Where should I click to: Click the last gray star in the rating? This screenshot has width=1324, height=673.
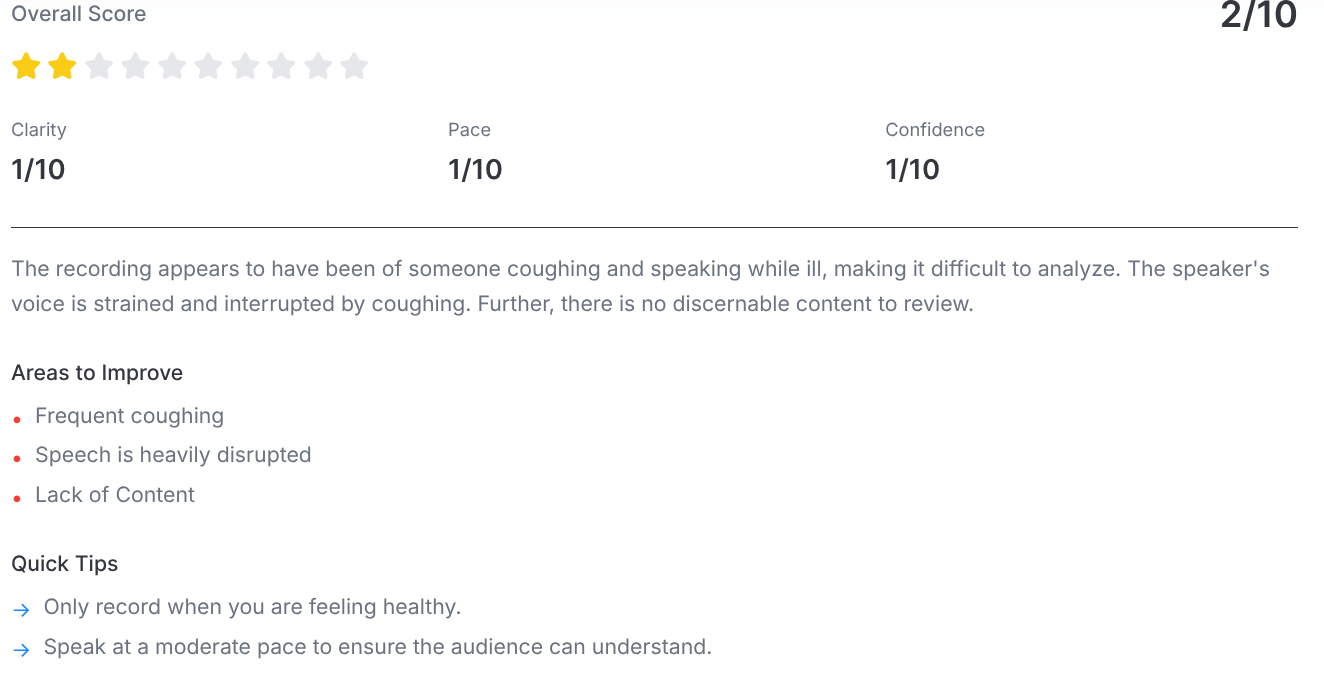354,67
